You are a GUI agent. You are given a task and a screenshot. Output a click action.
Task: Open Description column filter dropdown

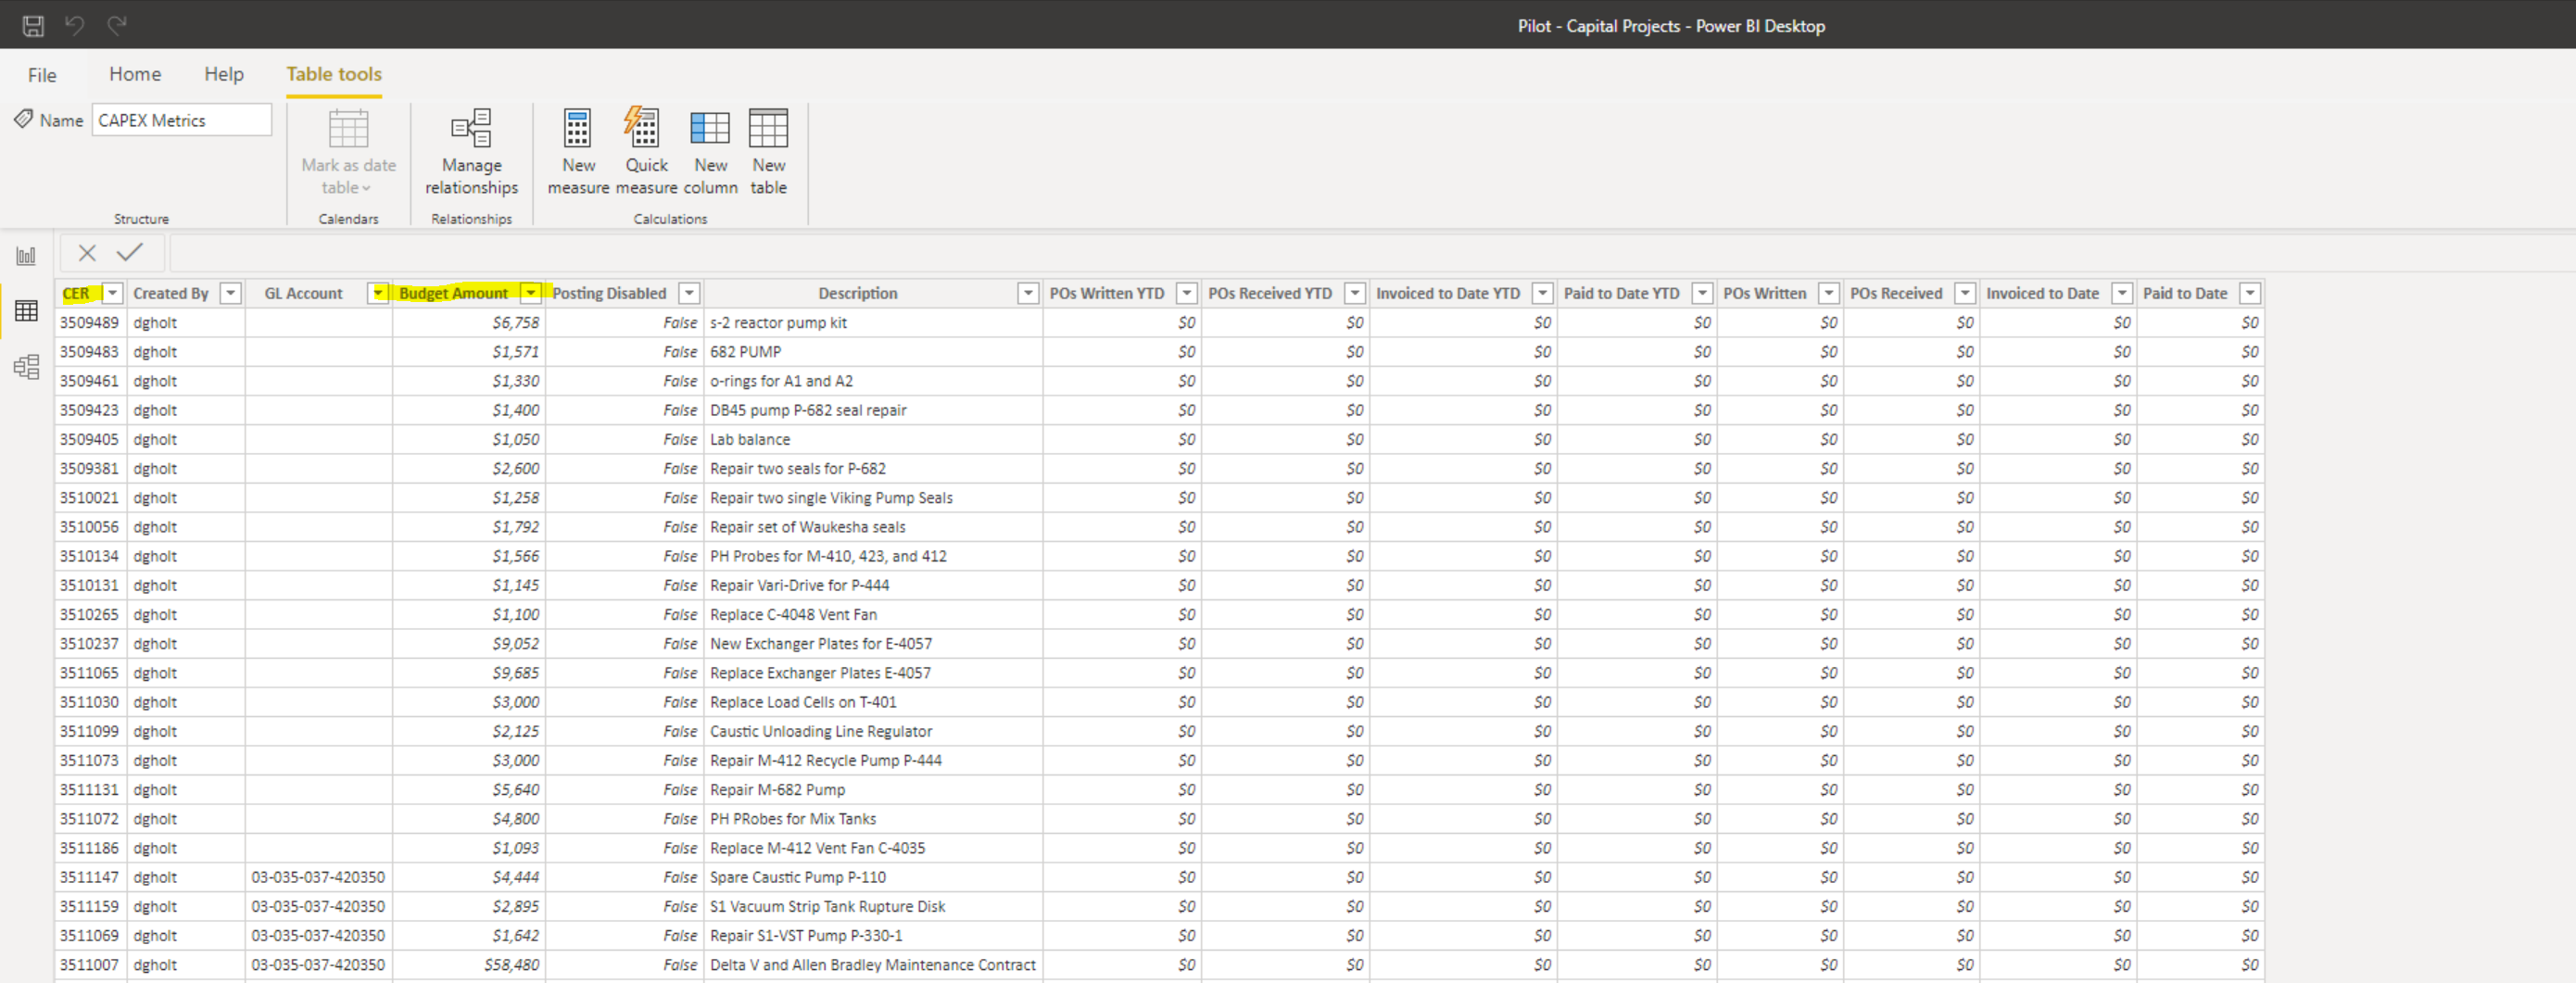tap(1027, 293)
